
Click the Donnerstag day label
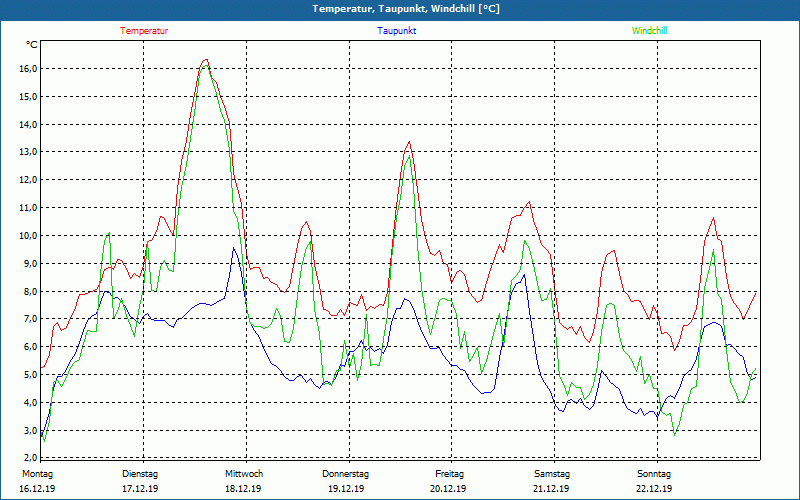click(345, 474)
